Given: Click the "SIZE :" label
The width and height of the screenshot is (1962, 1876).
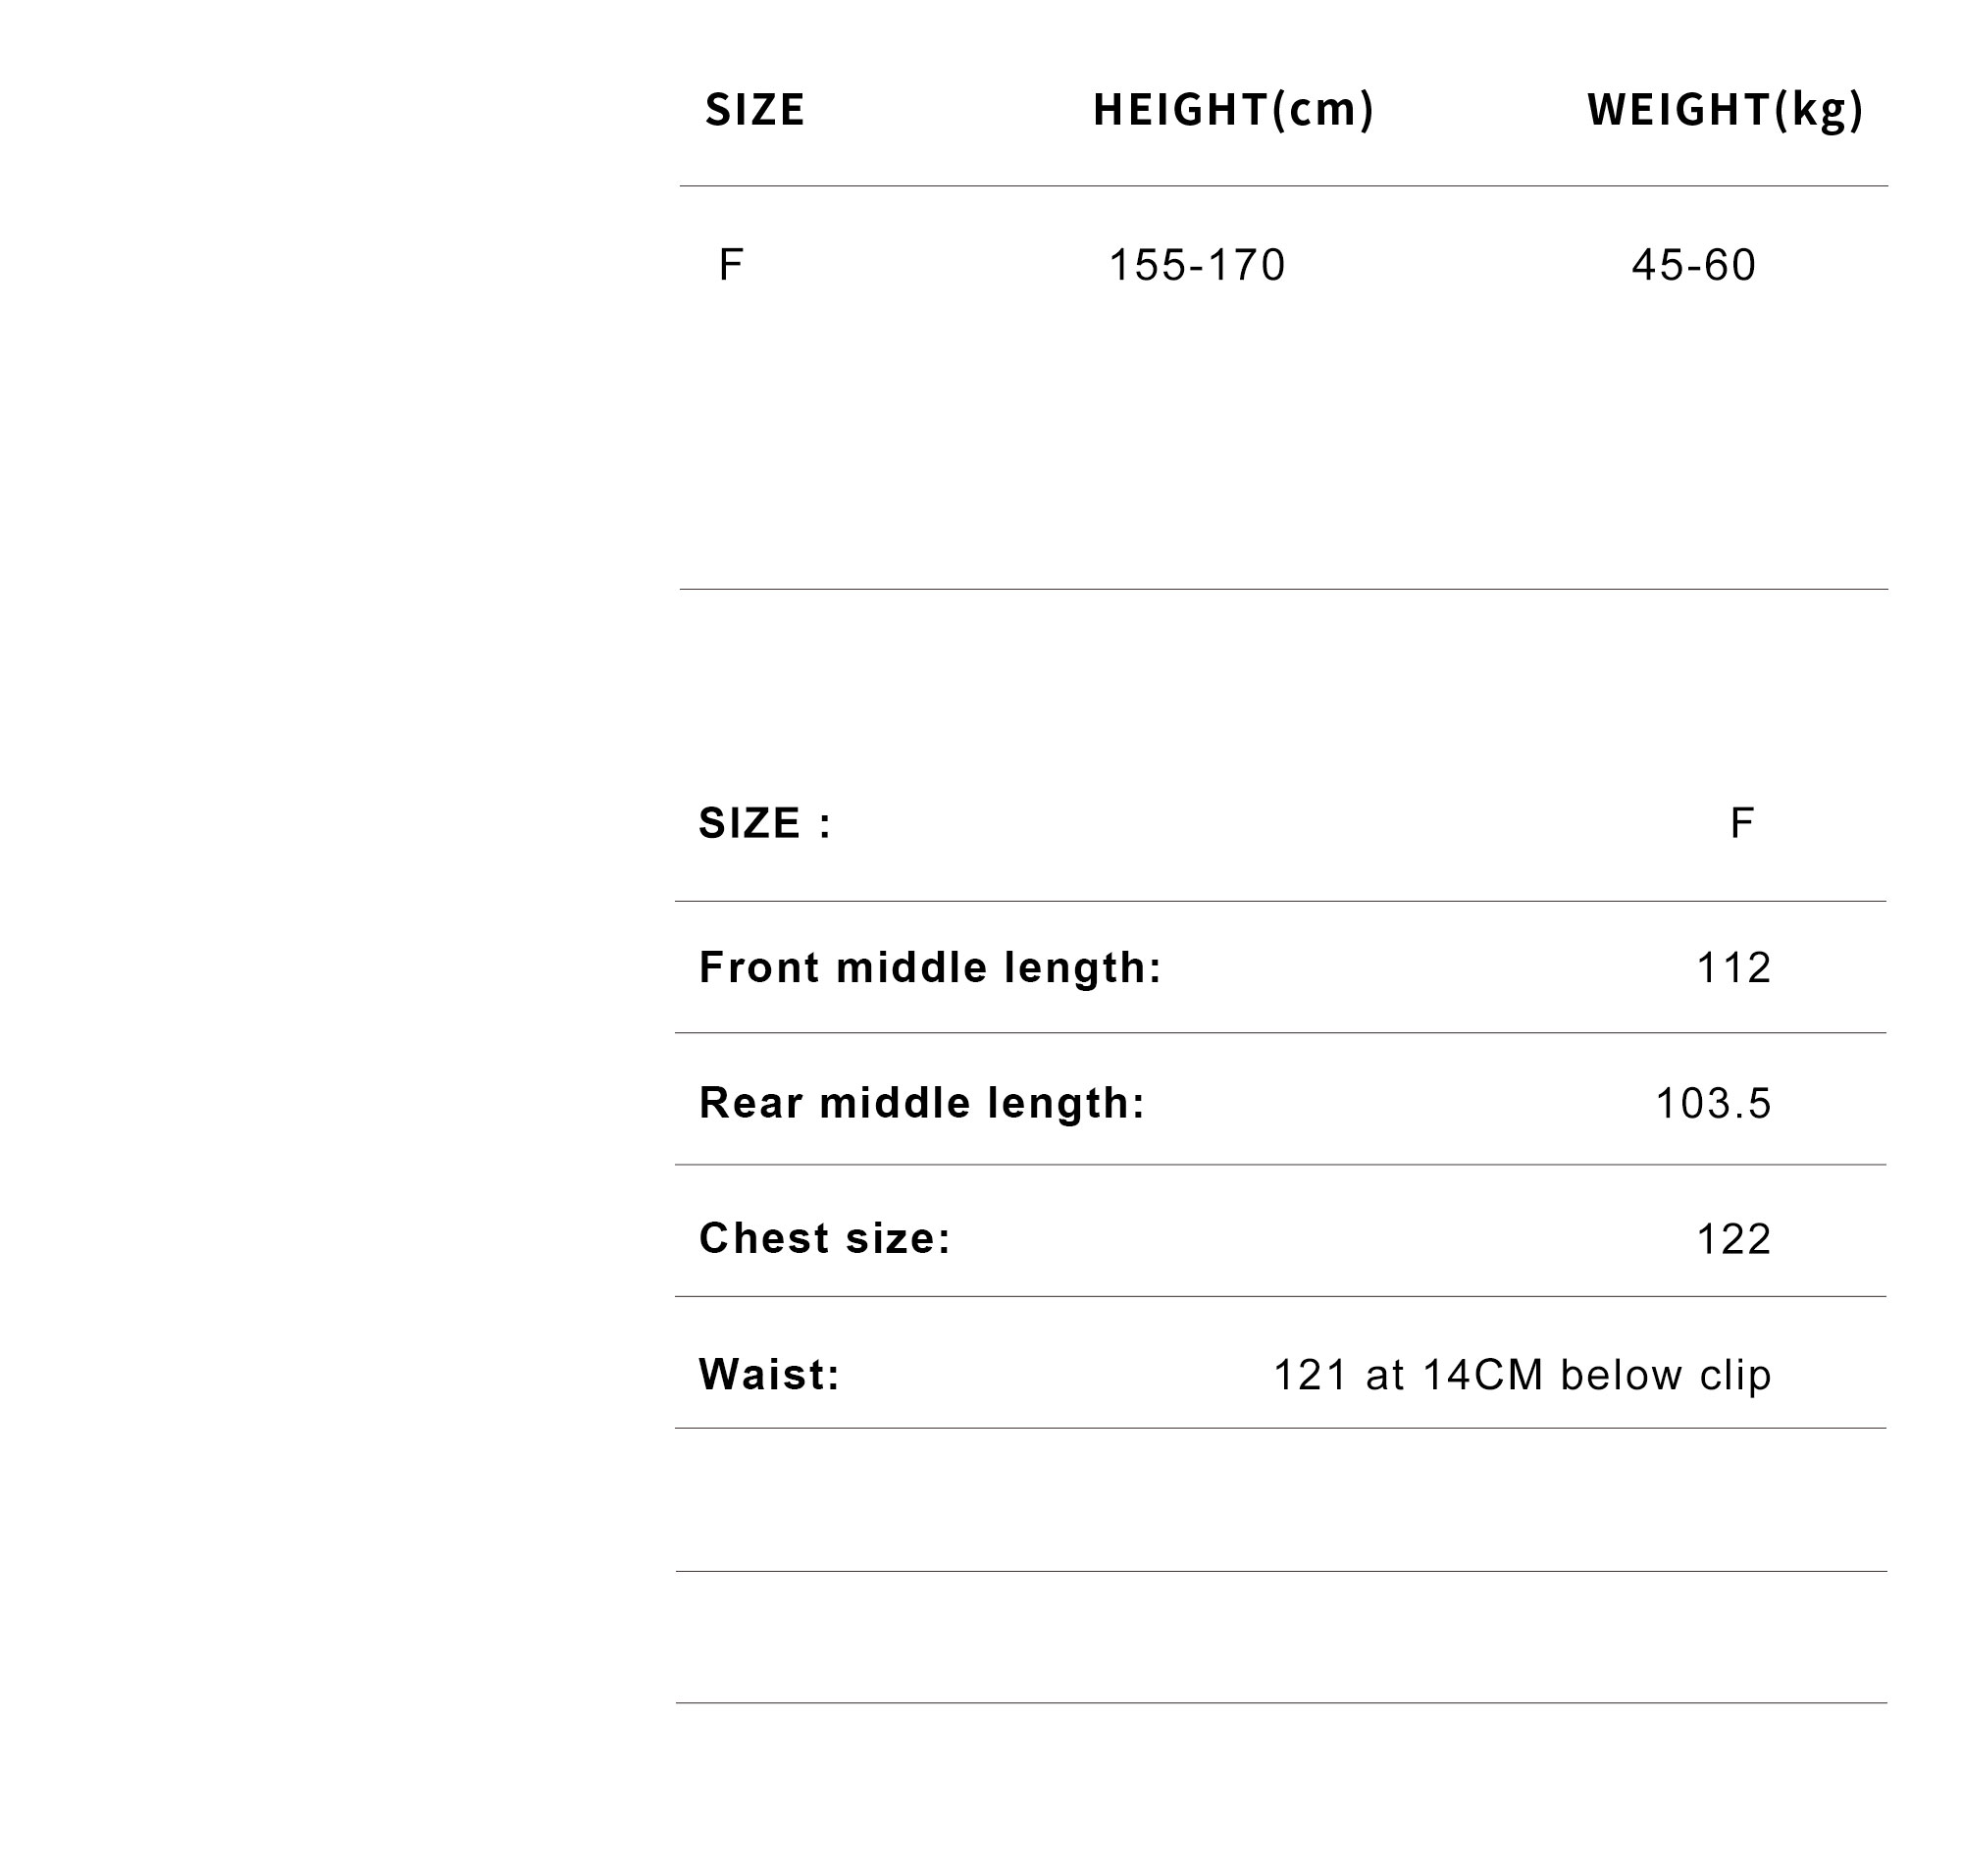Looking at the screenshot, I should (765, 823).
